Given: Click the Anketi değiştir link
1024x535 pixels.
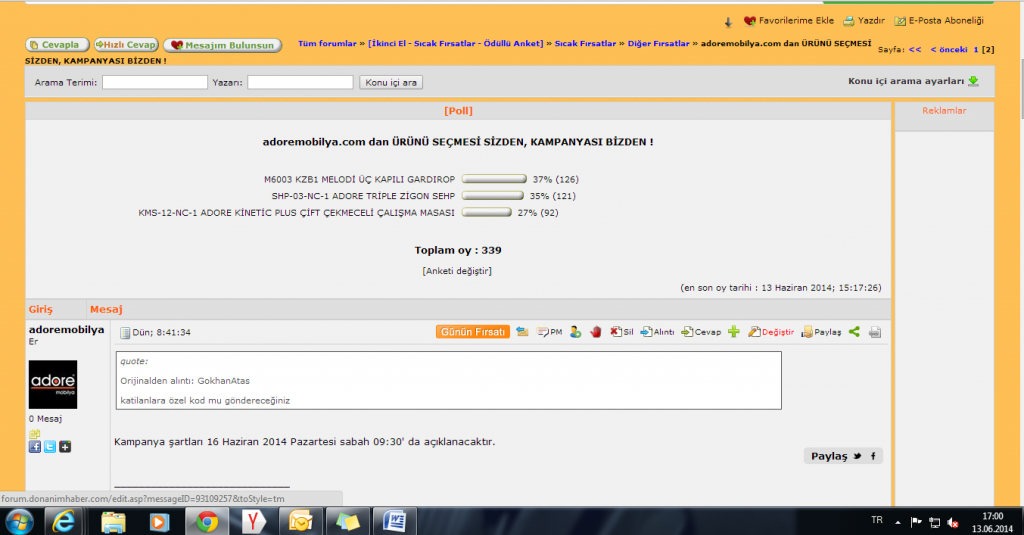Looking at the screenshot, I should pos(457,271).
